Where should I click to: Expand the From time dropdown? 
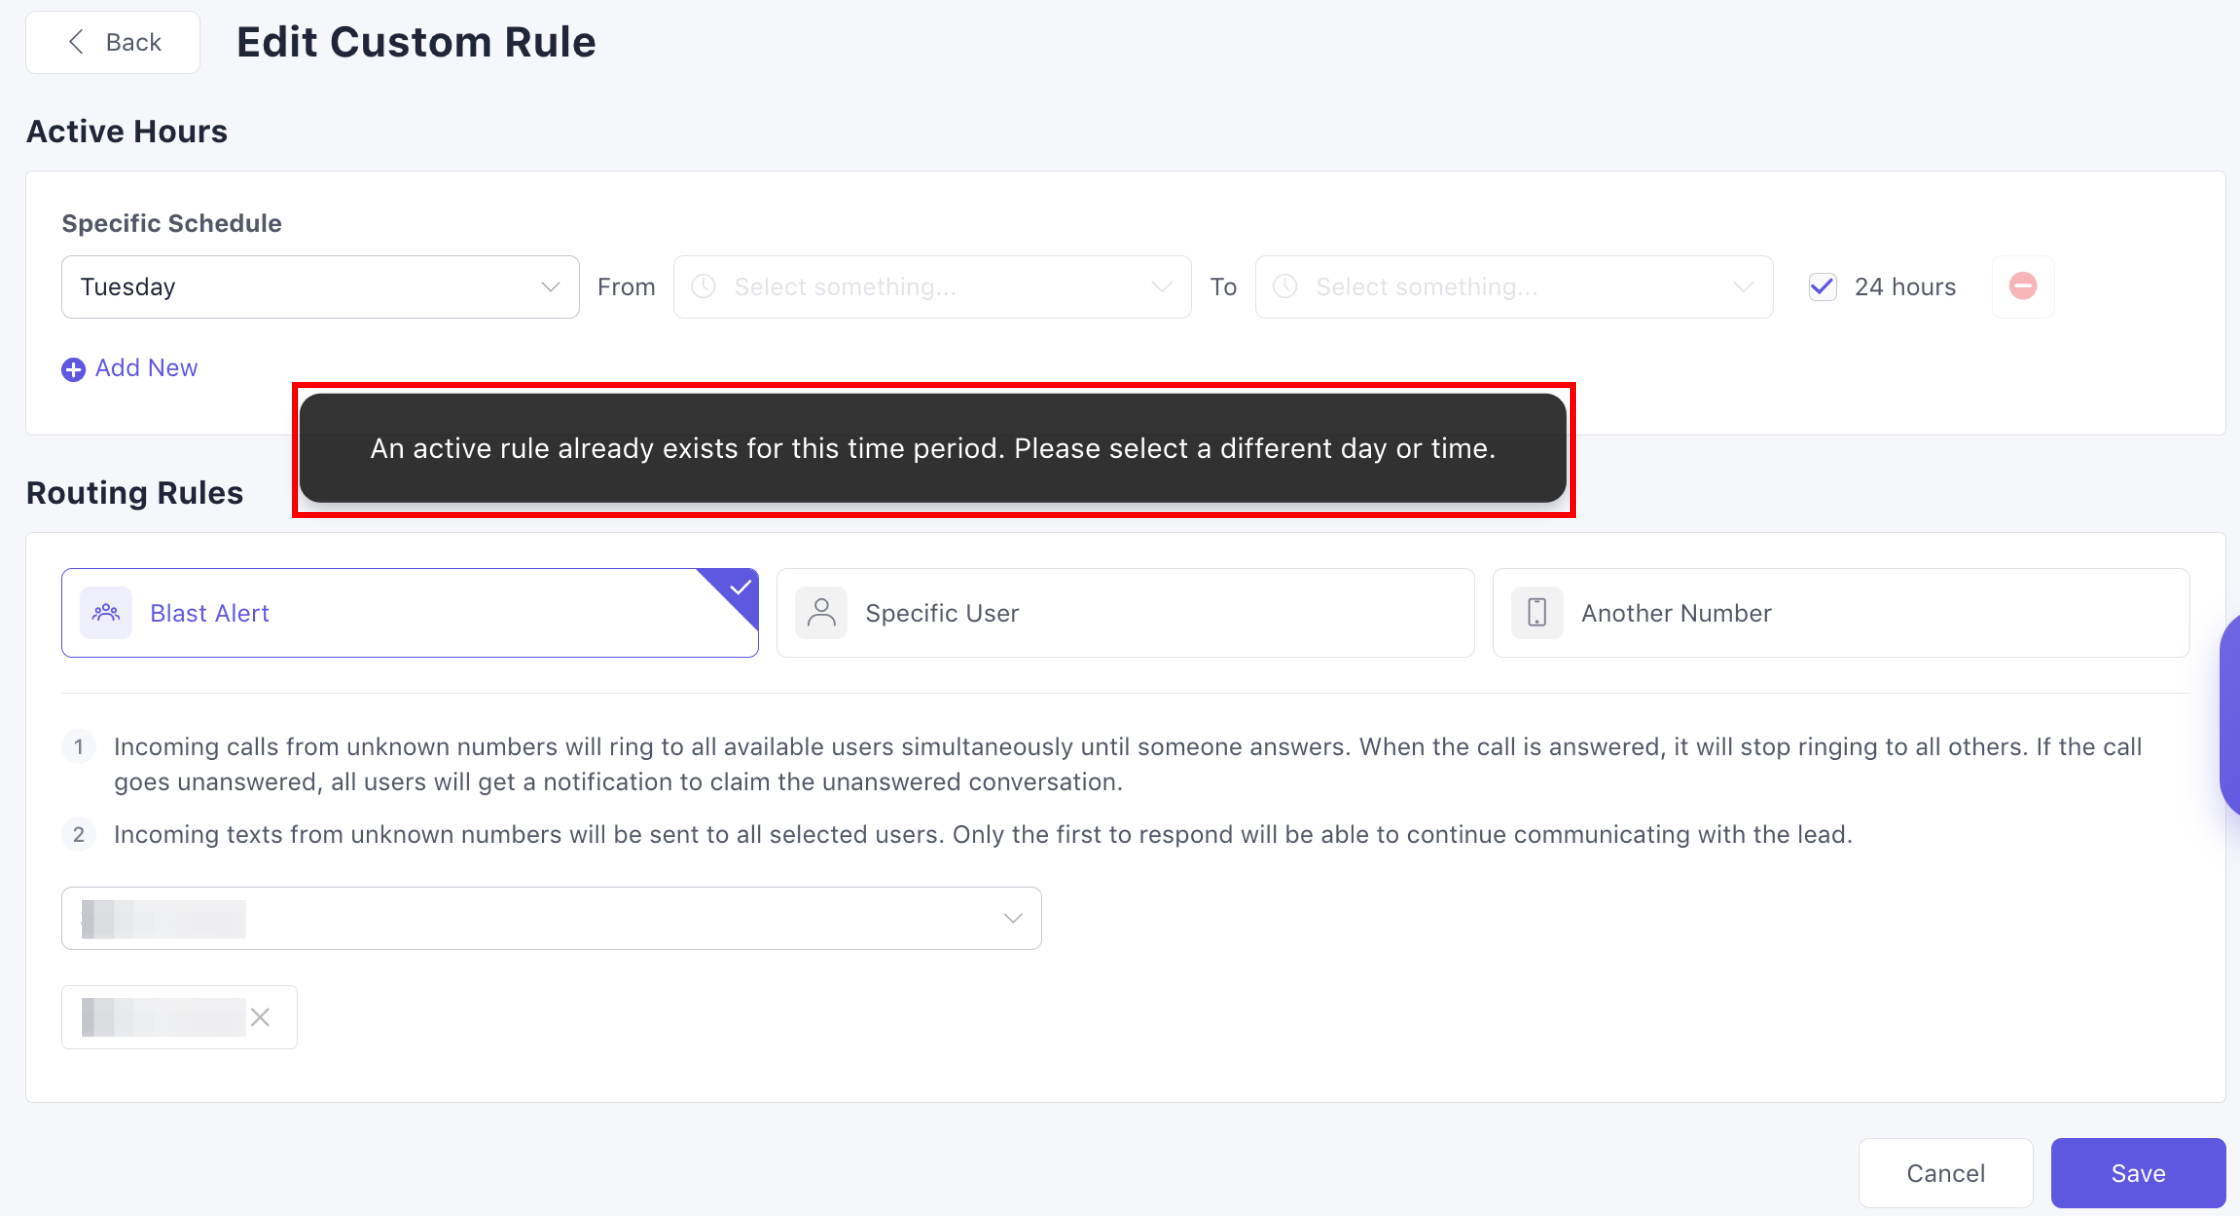point(1160,287)
